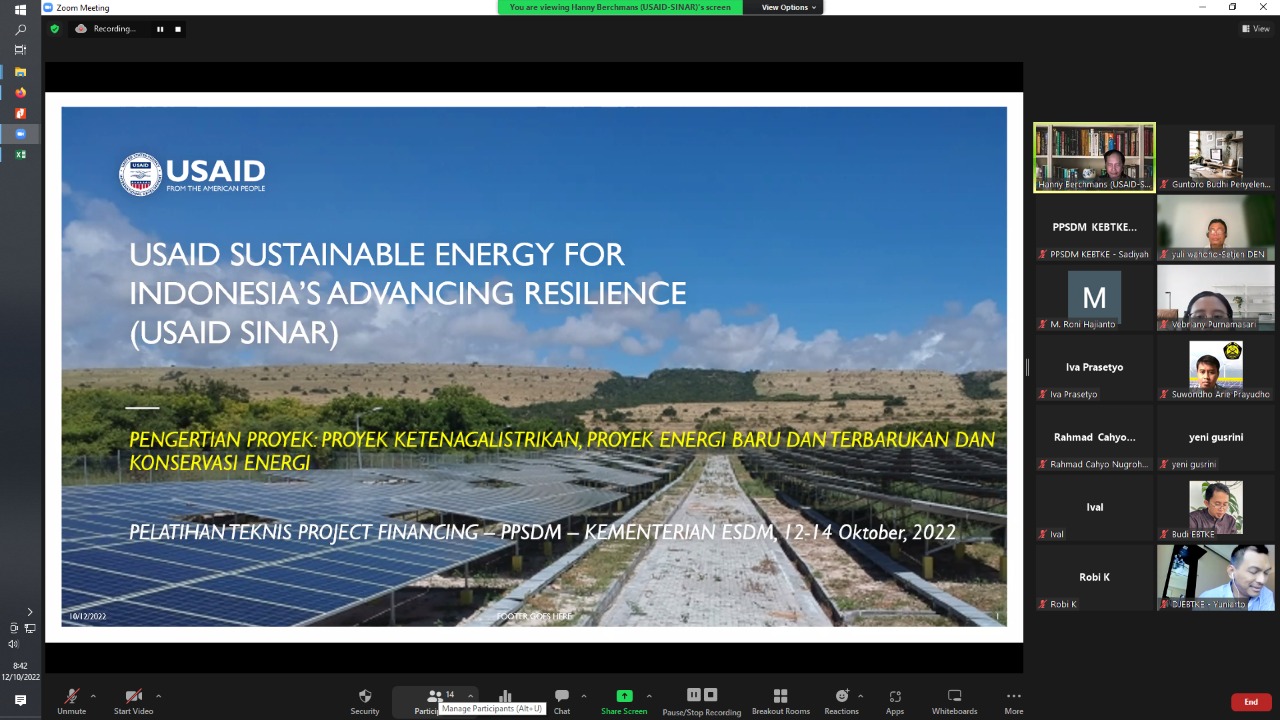Click the taskbar volume icon

point(13,643)
